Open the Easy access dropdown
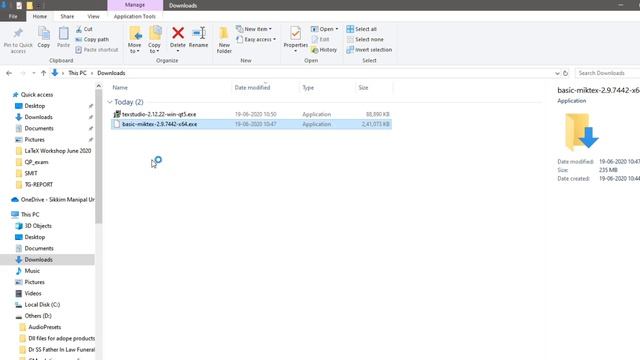The image size is (640, 360). (256, 39)
